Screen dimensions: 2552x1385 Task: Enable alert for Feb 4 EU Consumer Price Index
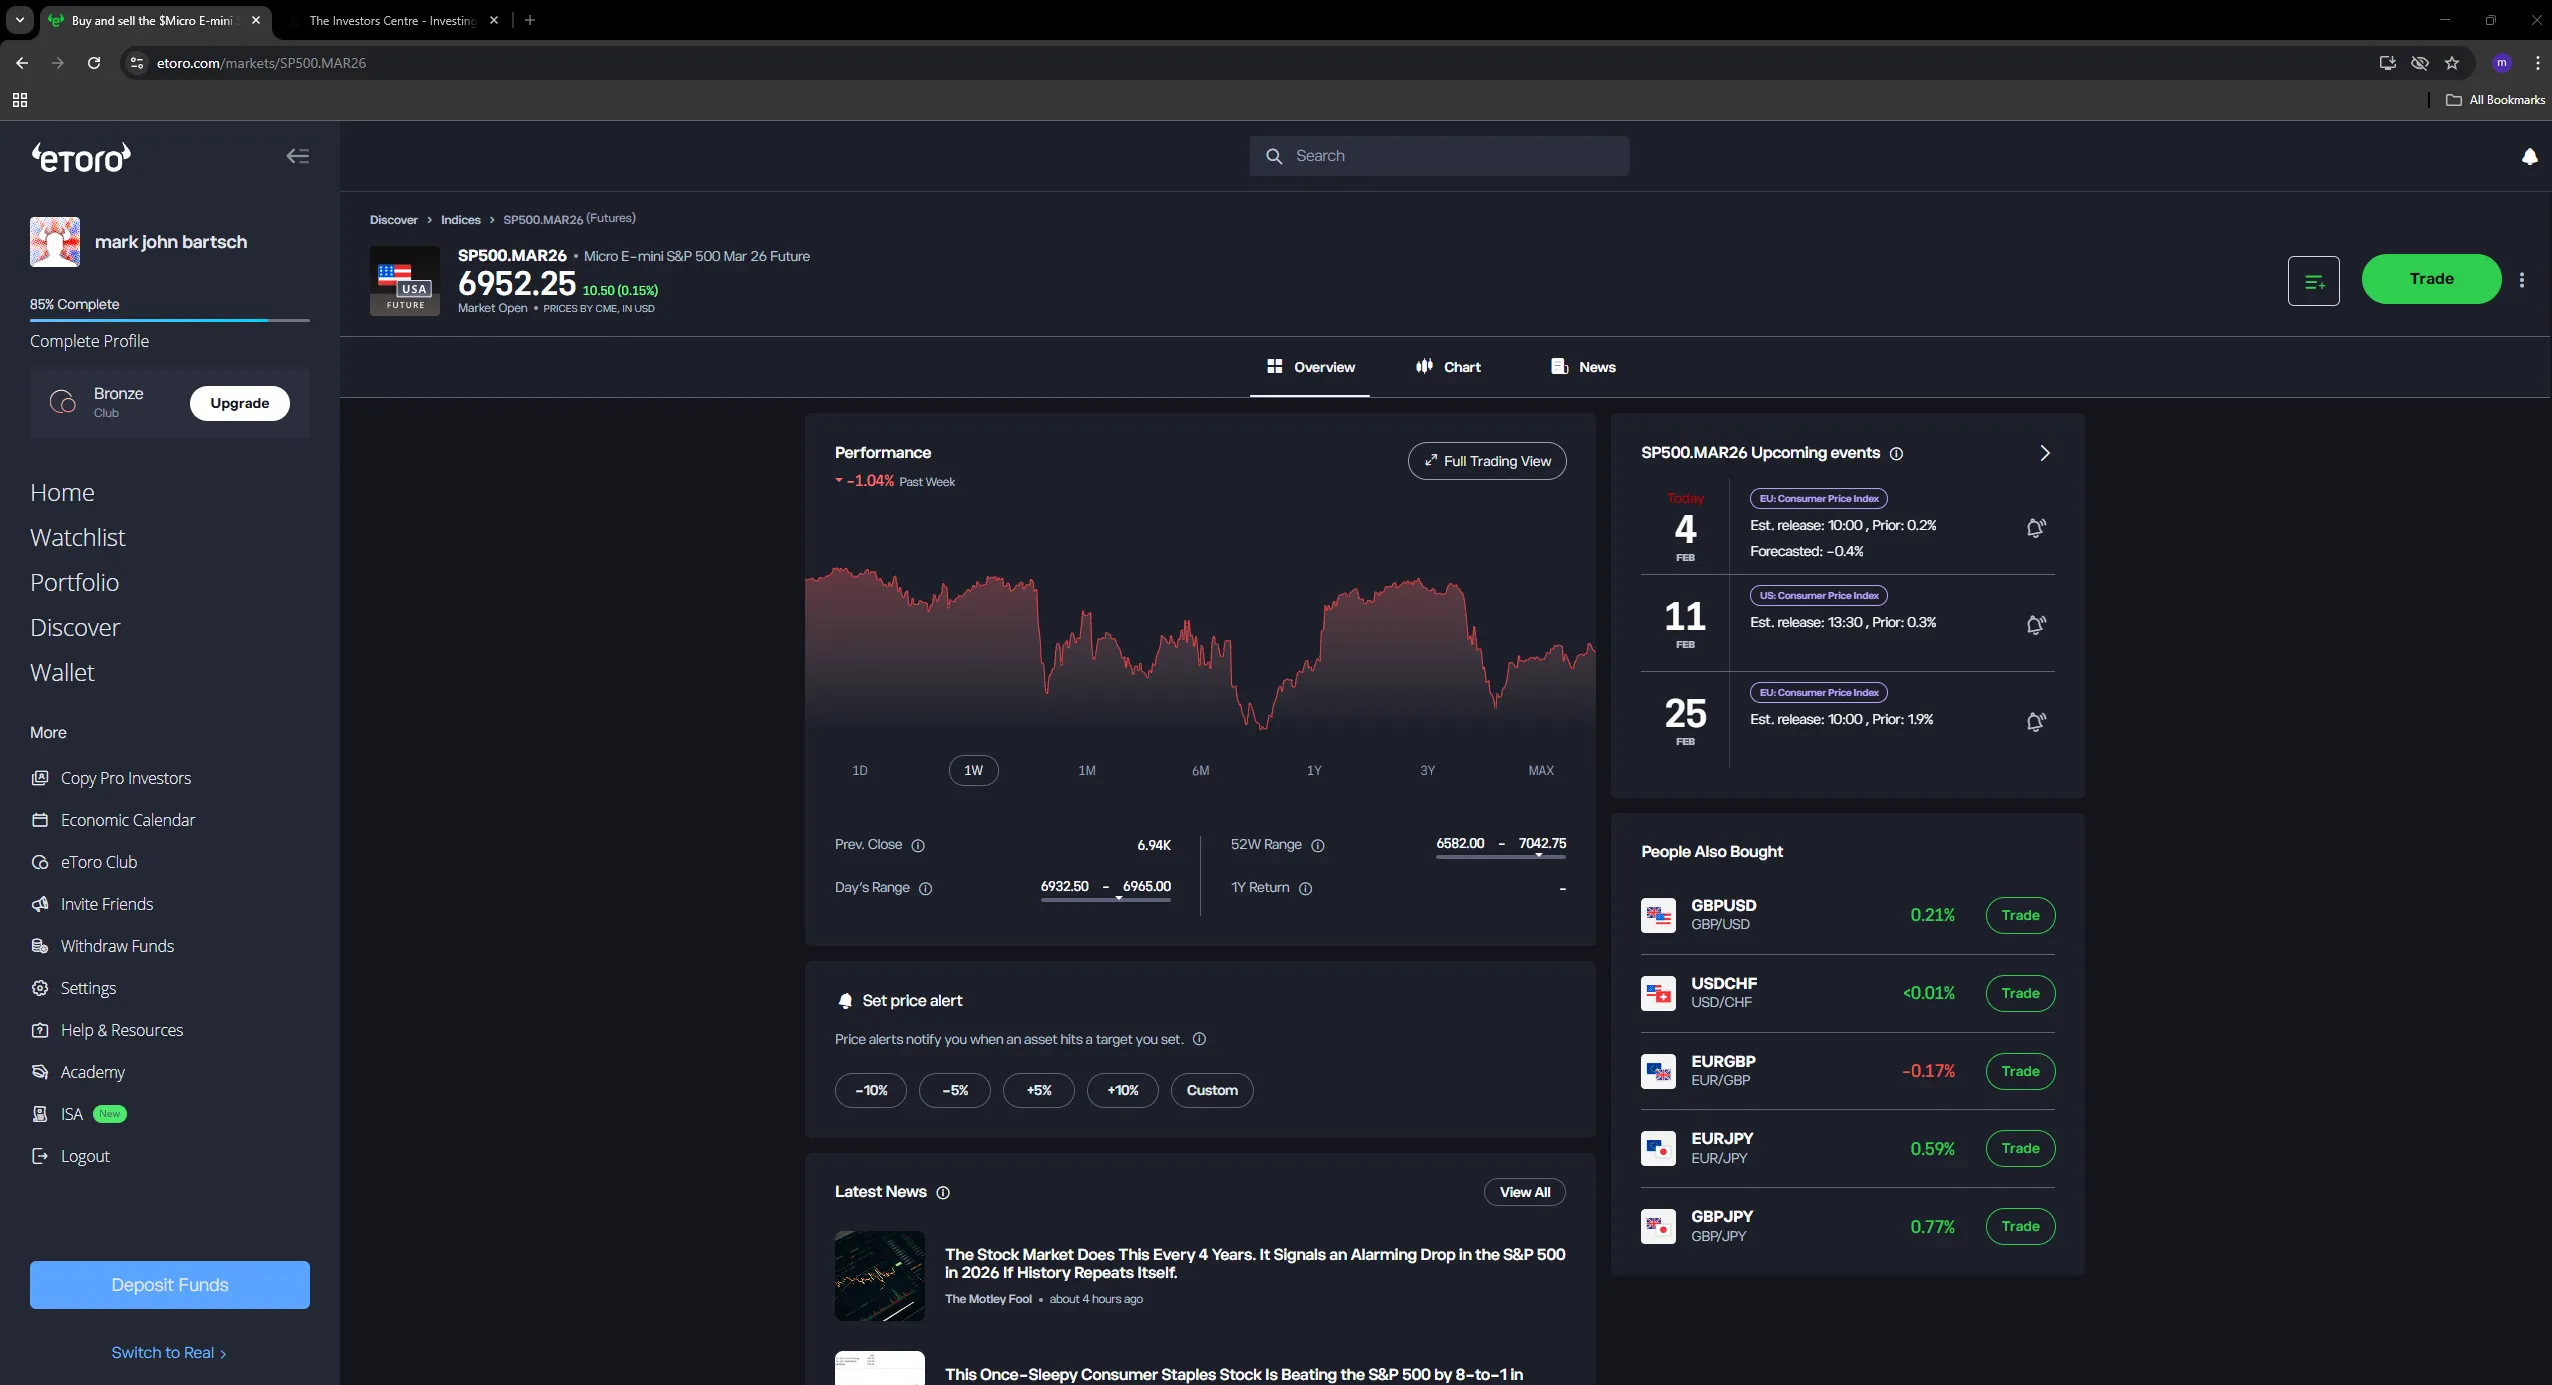2036,529
